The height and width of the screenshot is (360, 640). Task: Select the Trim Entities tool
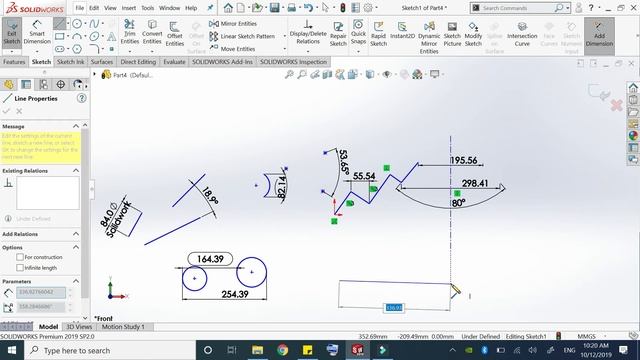click(129, 33)
